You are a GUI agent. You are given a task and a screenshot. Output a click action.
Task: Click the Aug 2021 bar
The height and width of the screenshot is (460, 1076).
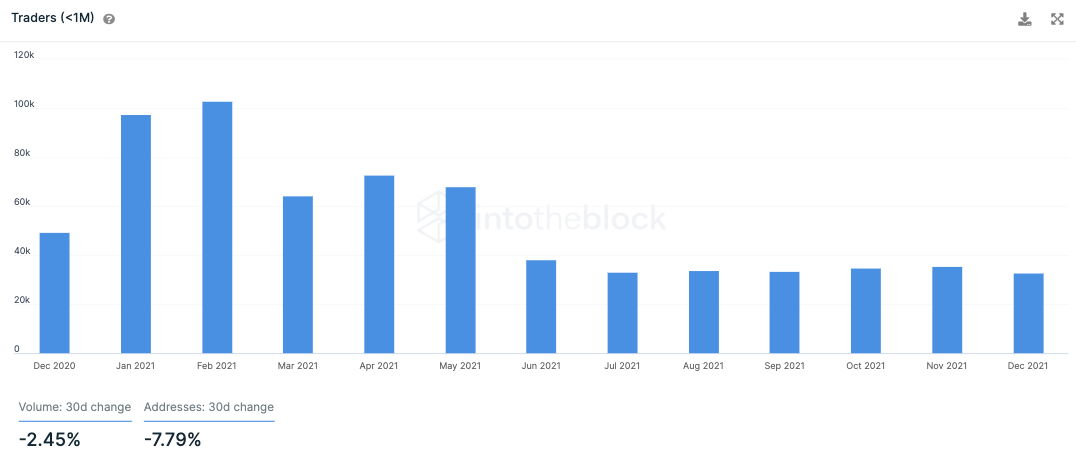[x=704, y=312]
